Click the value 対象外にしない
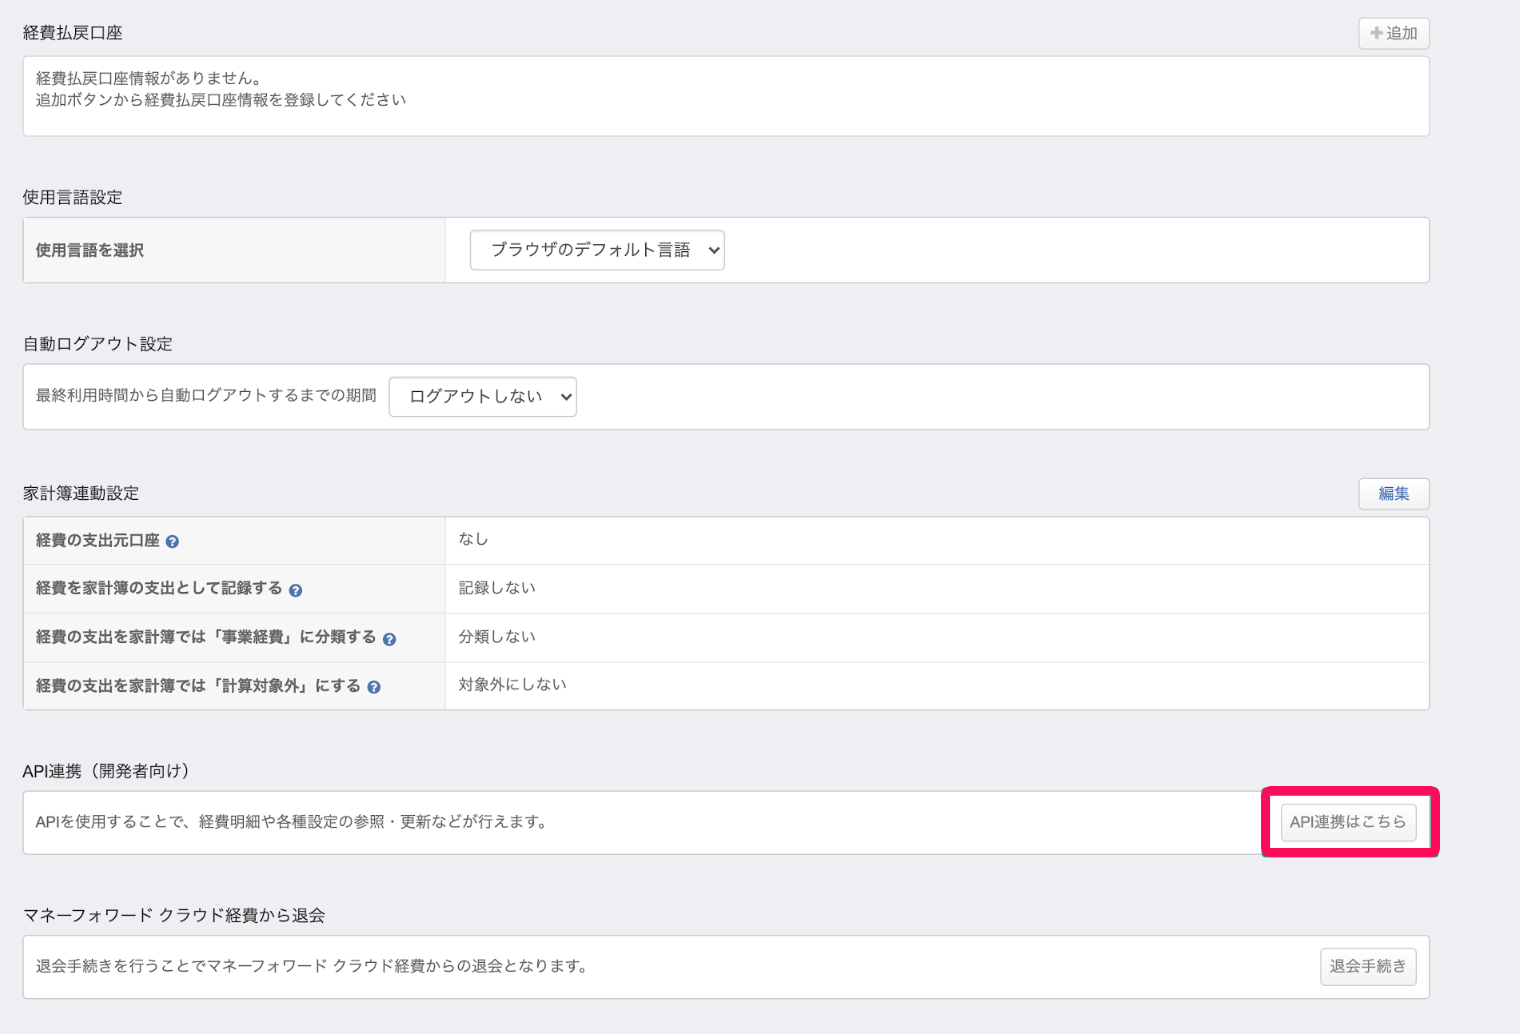 512,684
